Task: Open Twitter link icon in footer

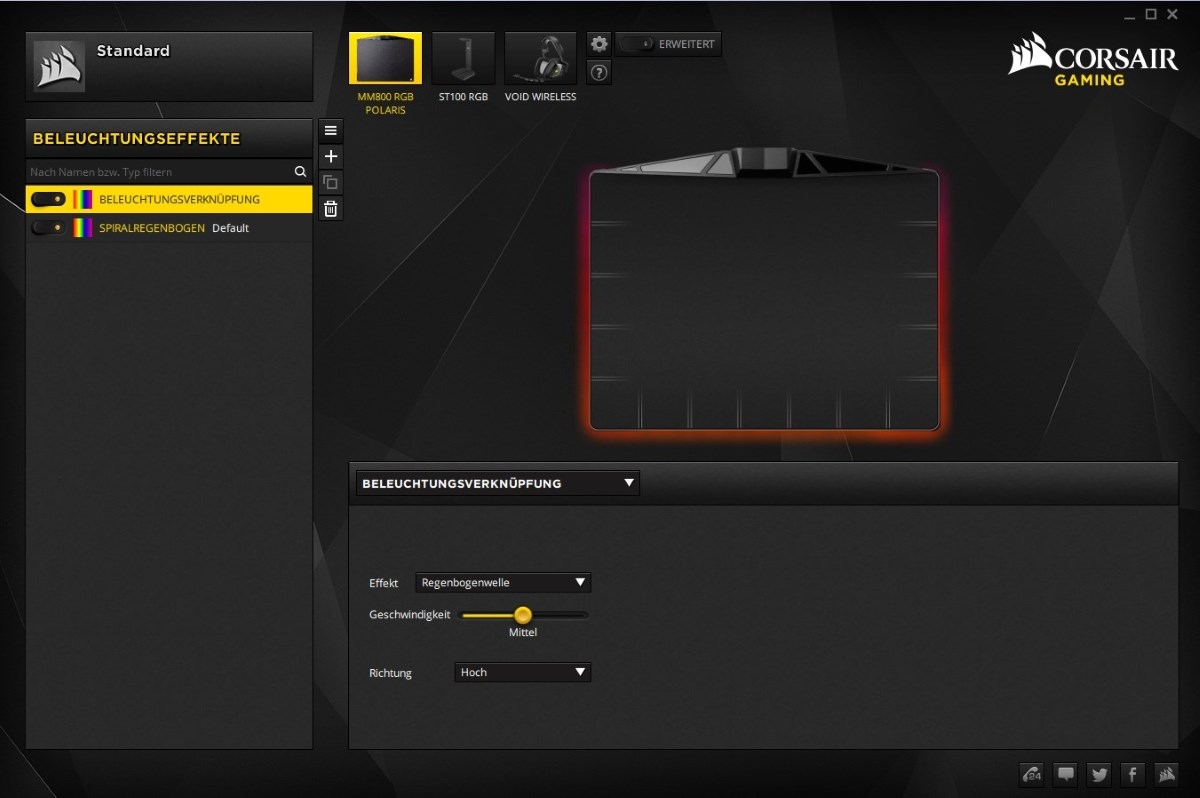Action: (x=1099, y=773)
